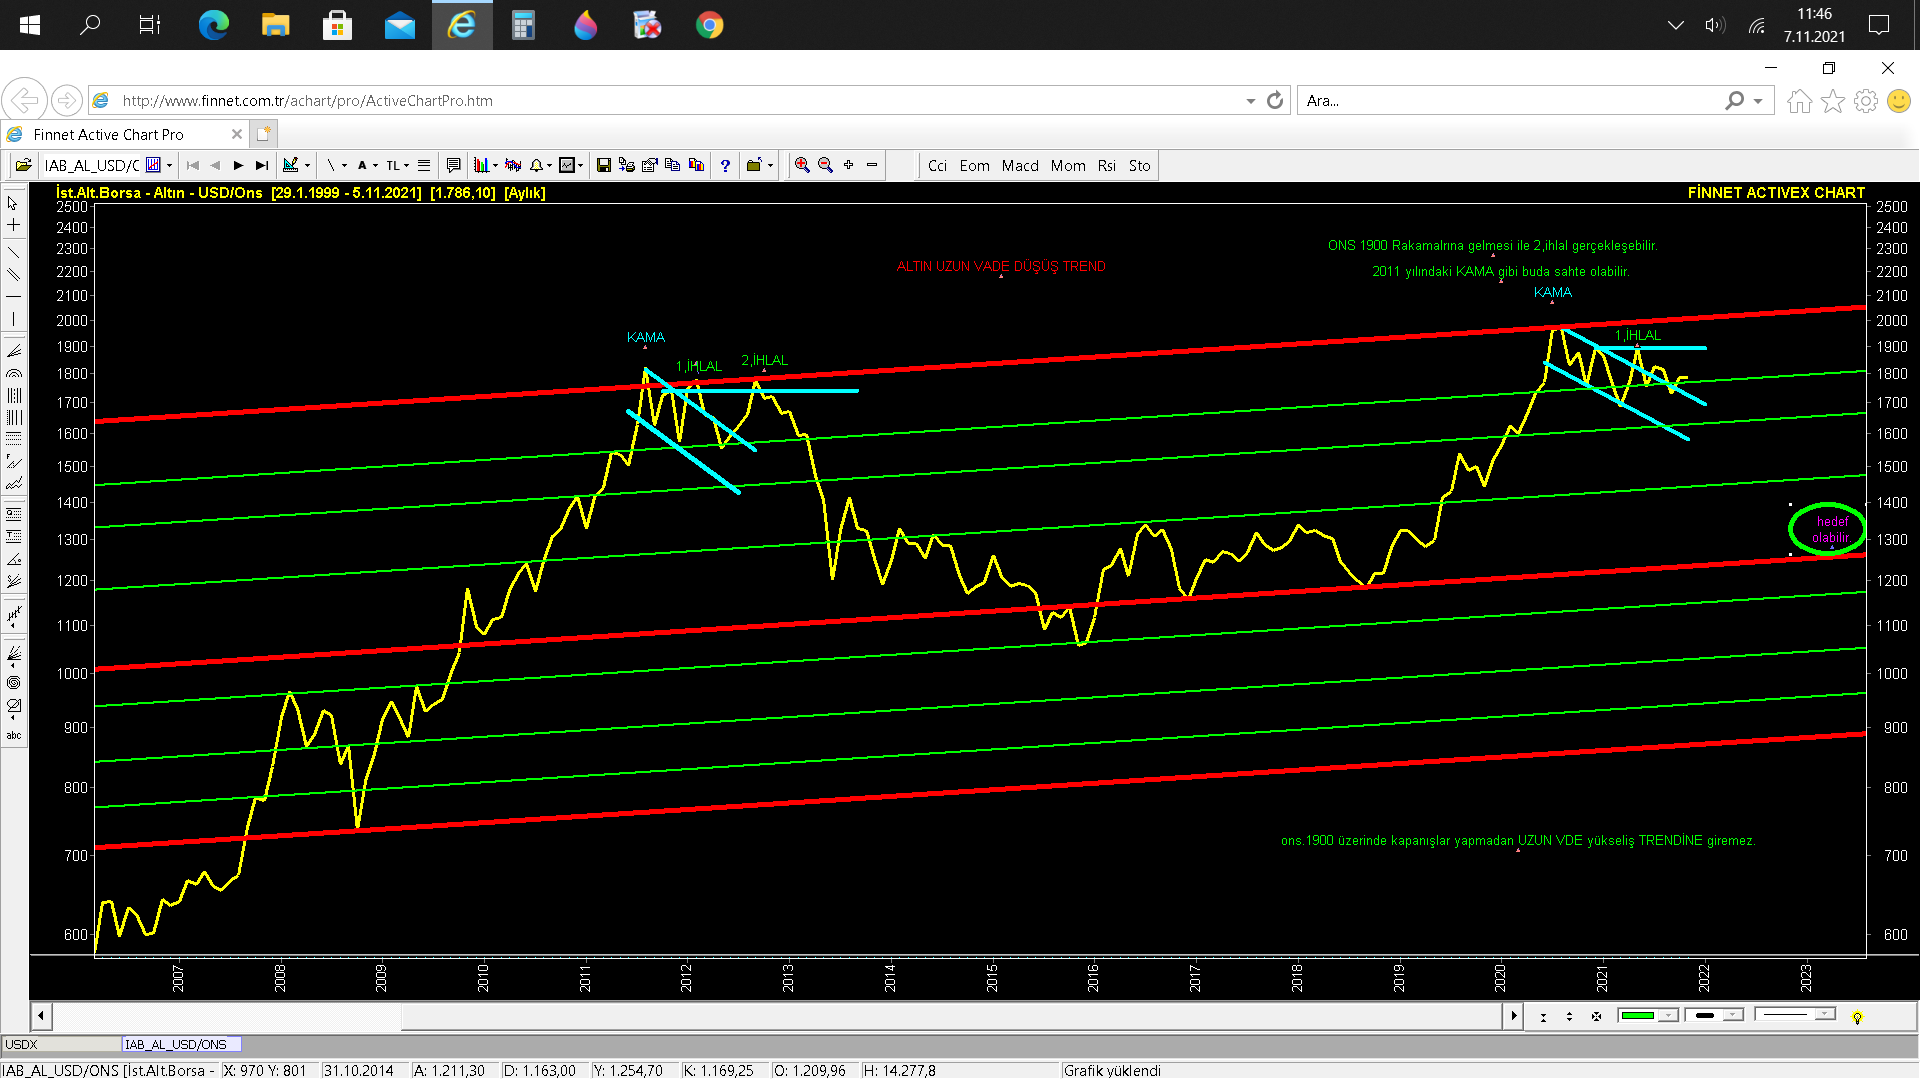Click the zoom out magnifier icon

(x=825, y=165)
